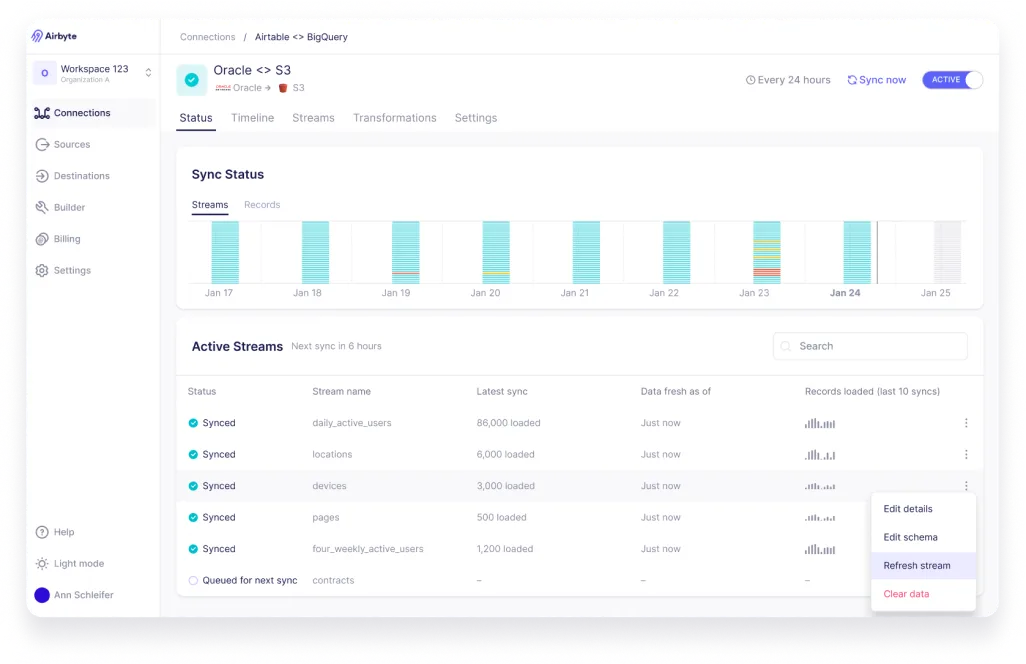Click records sparkline for daily_active_users
1026x664 pixels.
[820, 423]
